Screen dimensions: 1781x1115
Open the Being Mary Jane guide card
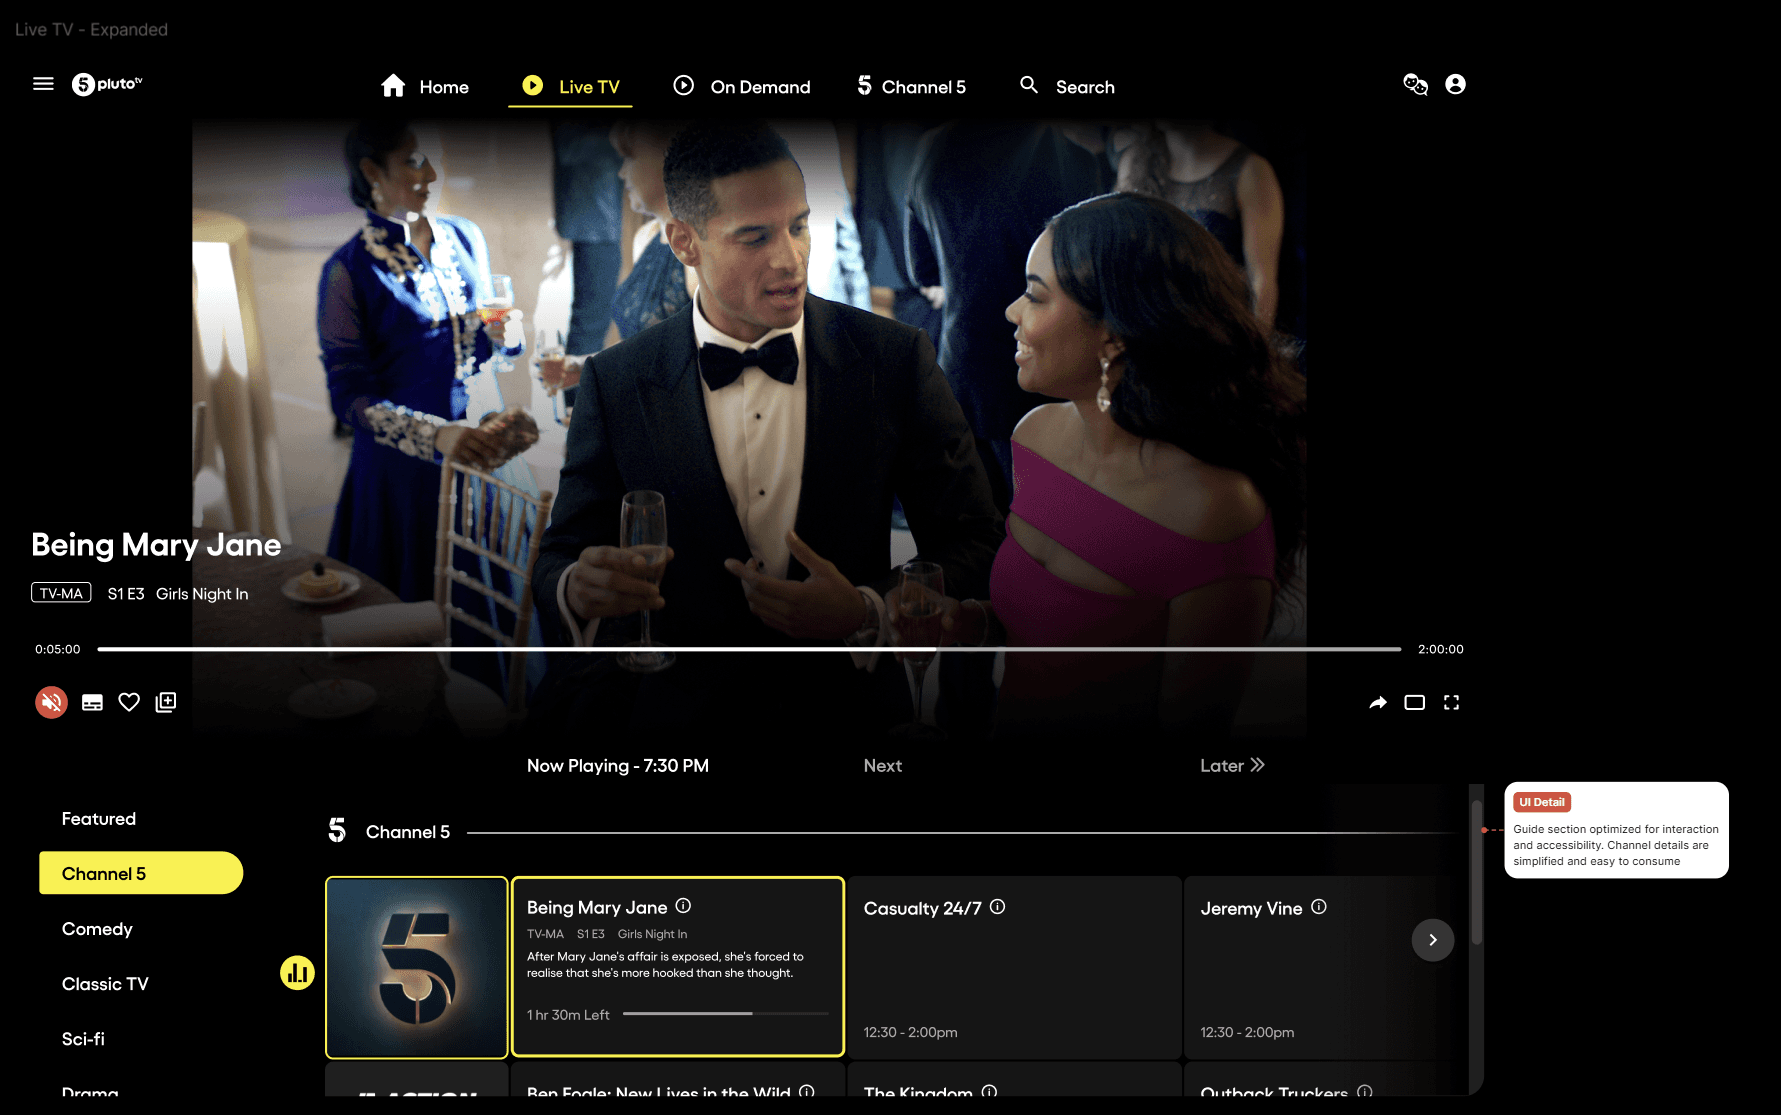678,967
